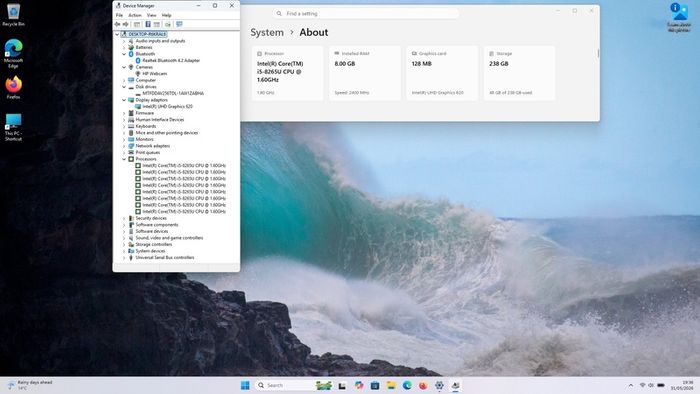Click the Windows Start button
The width and height of the screenshot is (700, 394).
click(245, 386)
